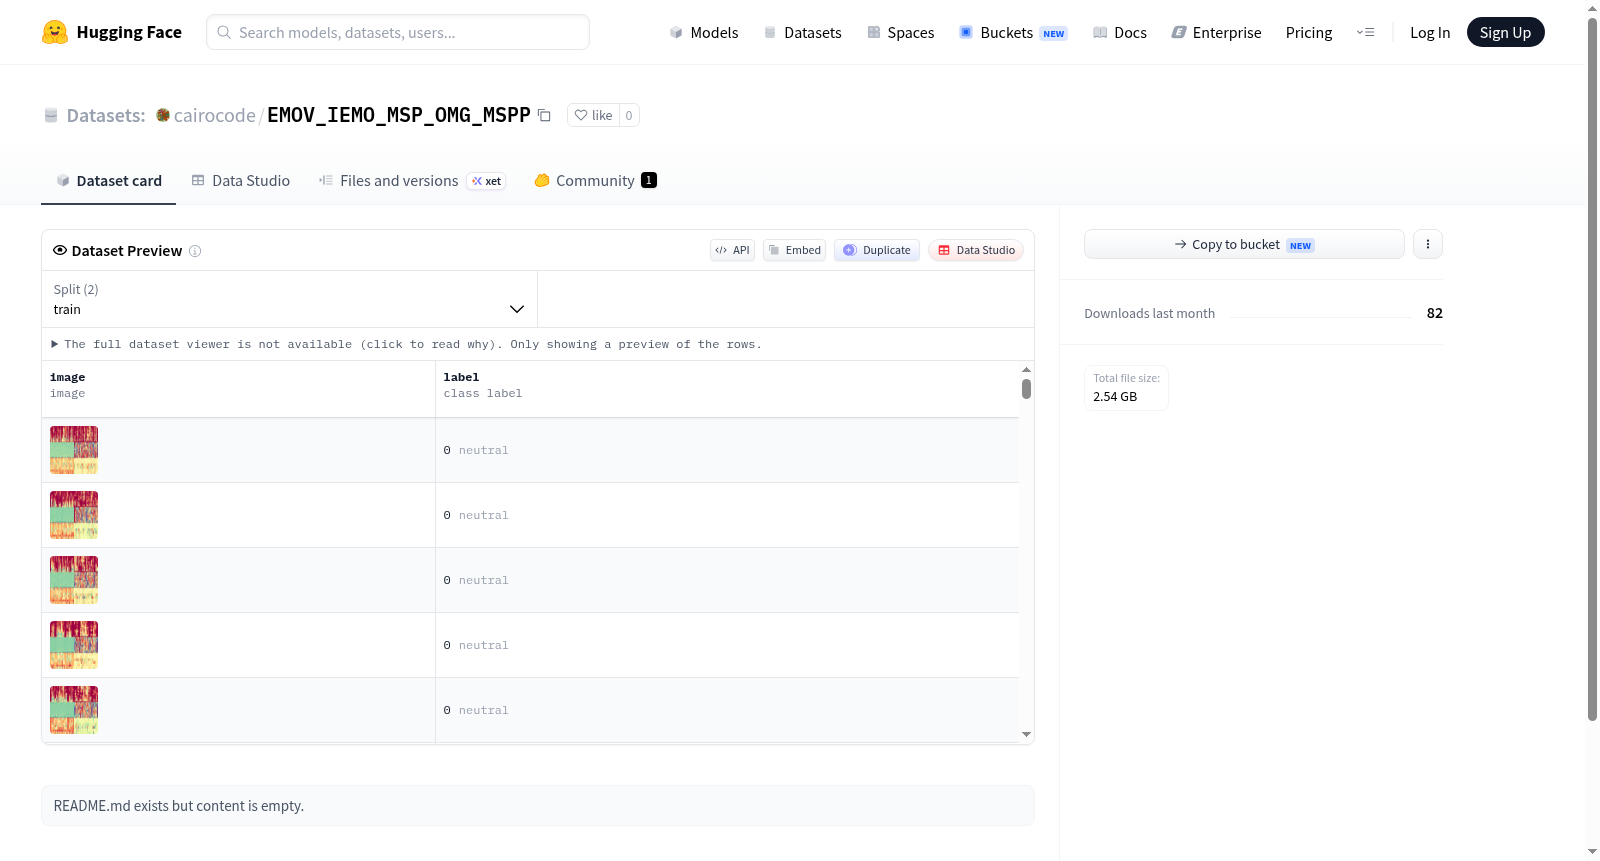Click Copy to bucket button

pos(1244,244)
